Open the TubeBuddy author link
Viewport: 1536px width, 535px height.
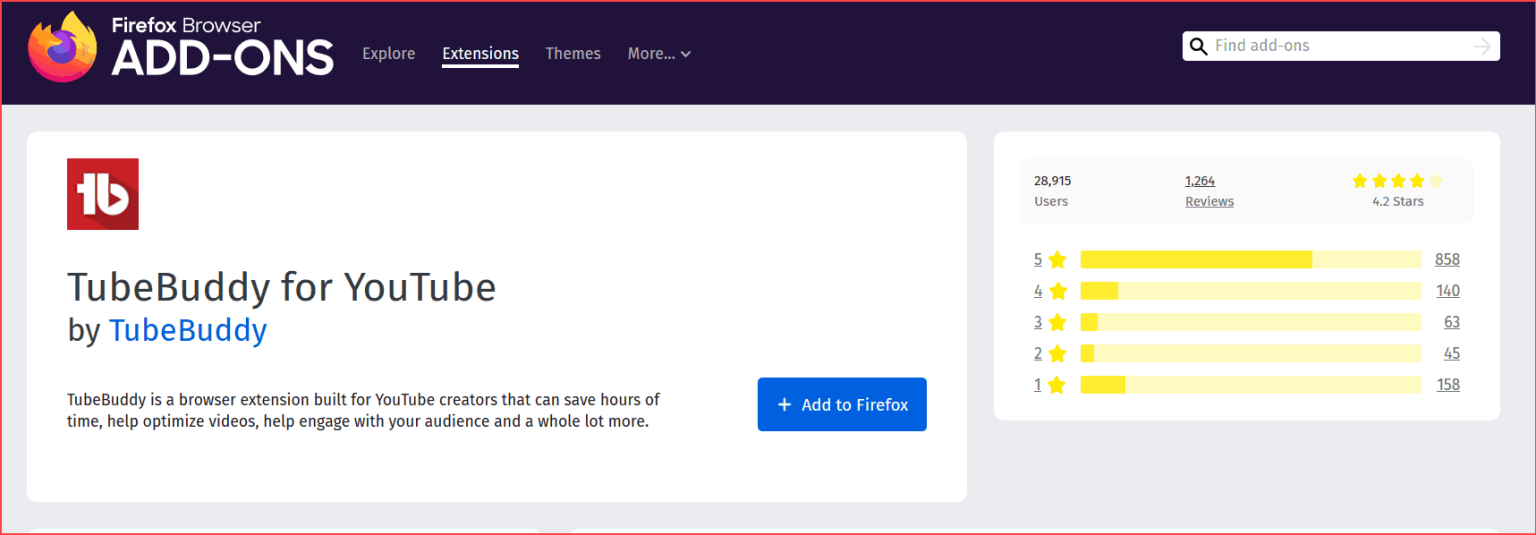(x=188, y=331)
